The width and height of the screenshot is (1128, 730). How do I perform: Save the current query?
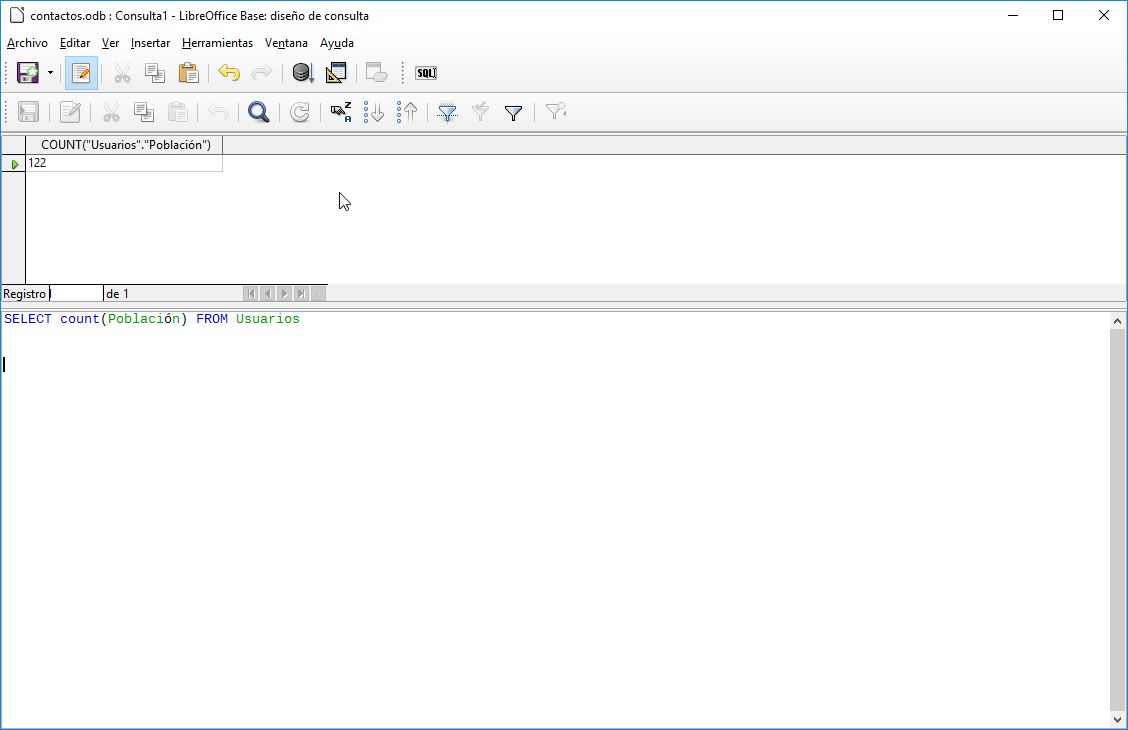[x=28, y=72]
